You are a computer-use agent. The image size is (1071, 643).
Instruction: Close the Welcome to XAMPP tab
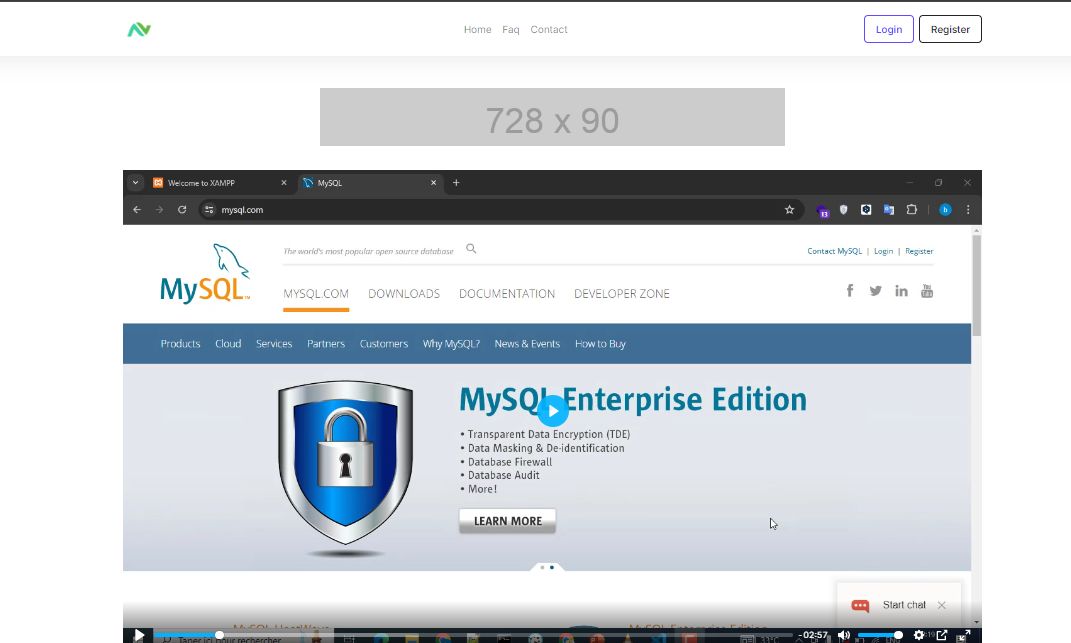click(283, 182)
